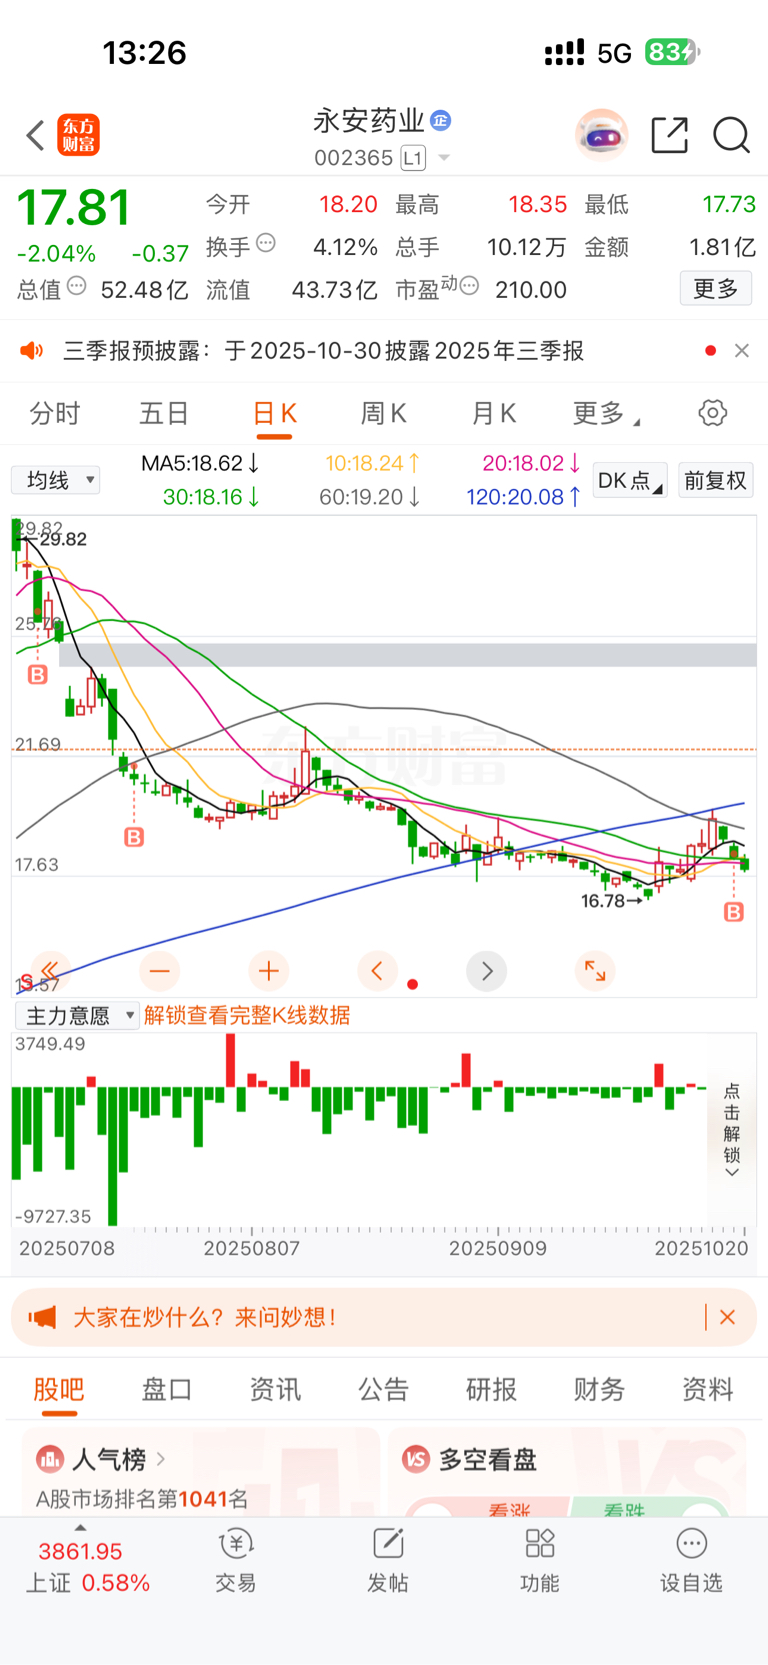Zoom out chart with minus icon

coord(160,971)
